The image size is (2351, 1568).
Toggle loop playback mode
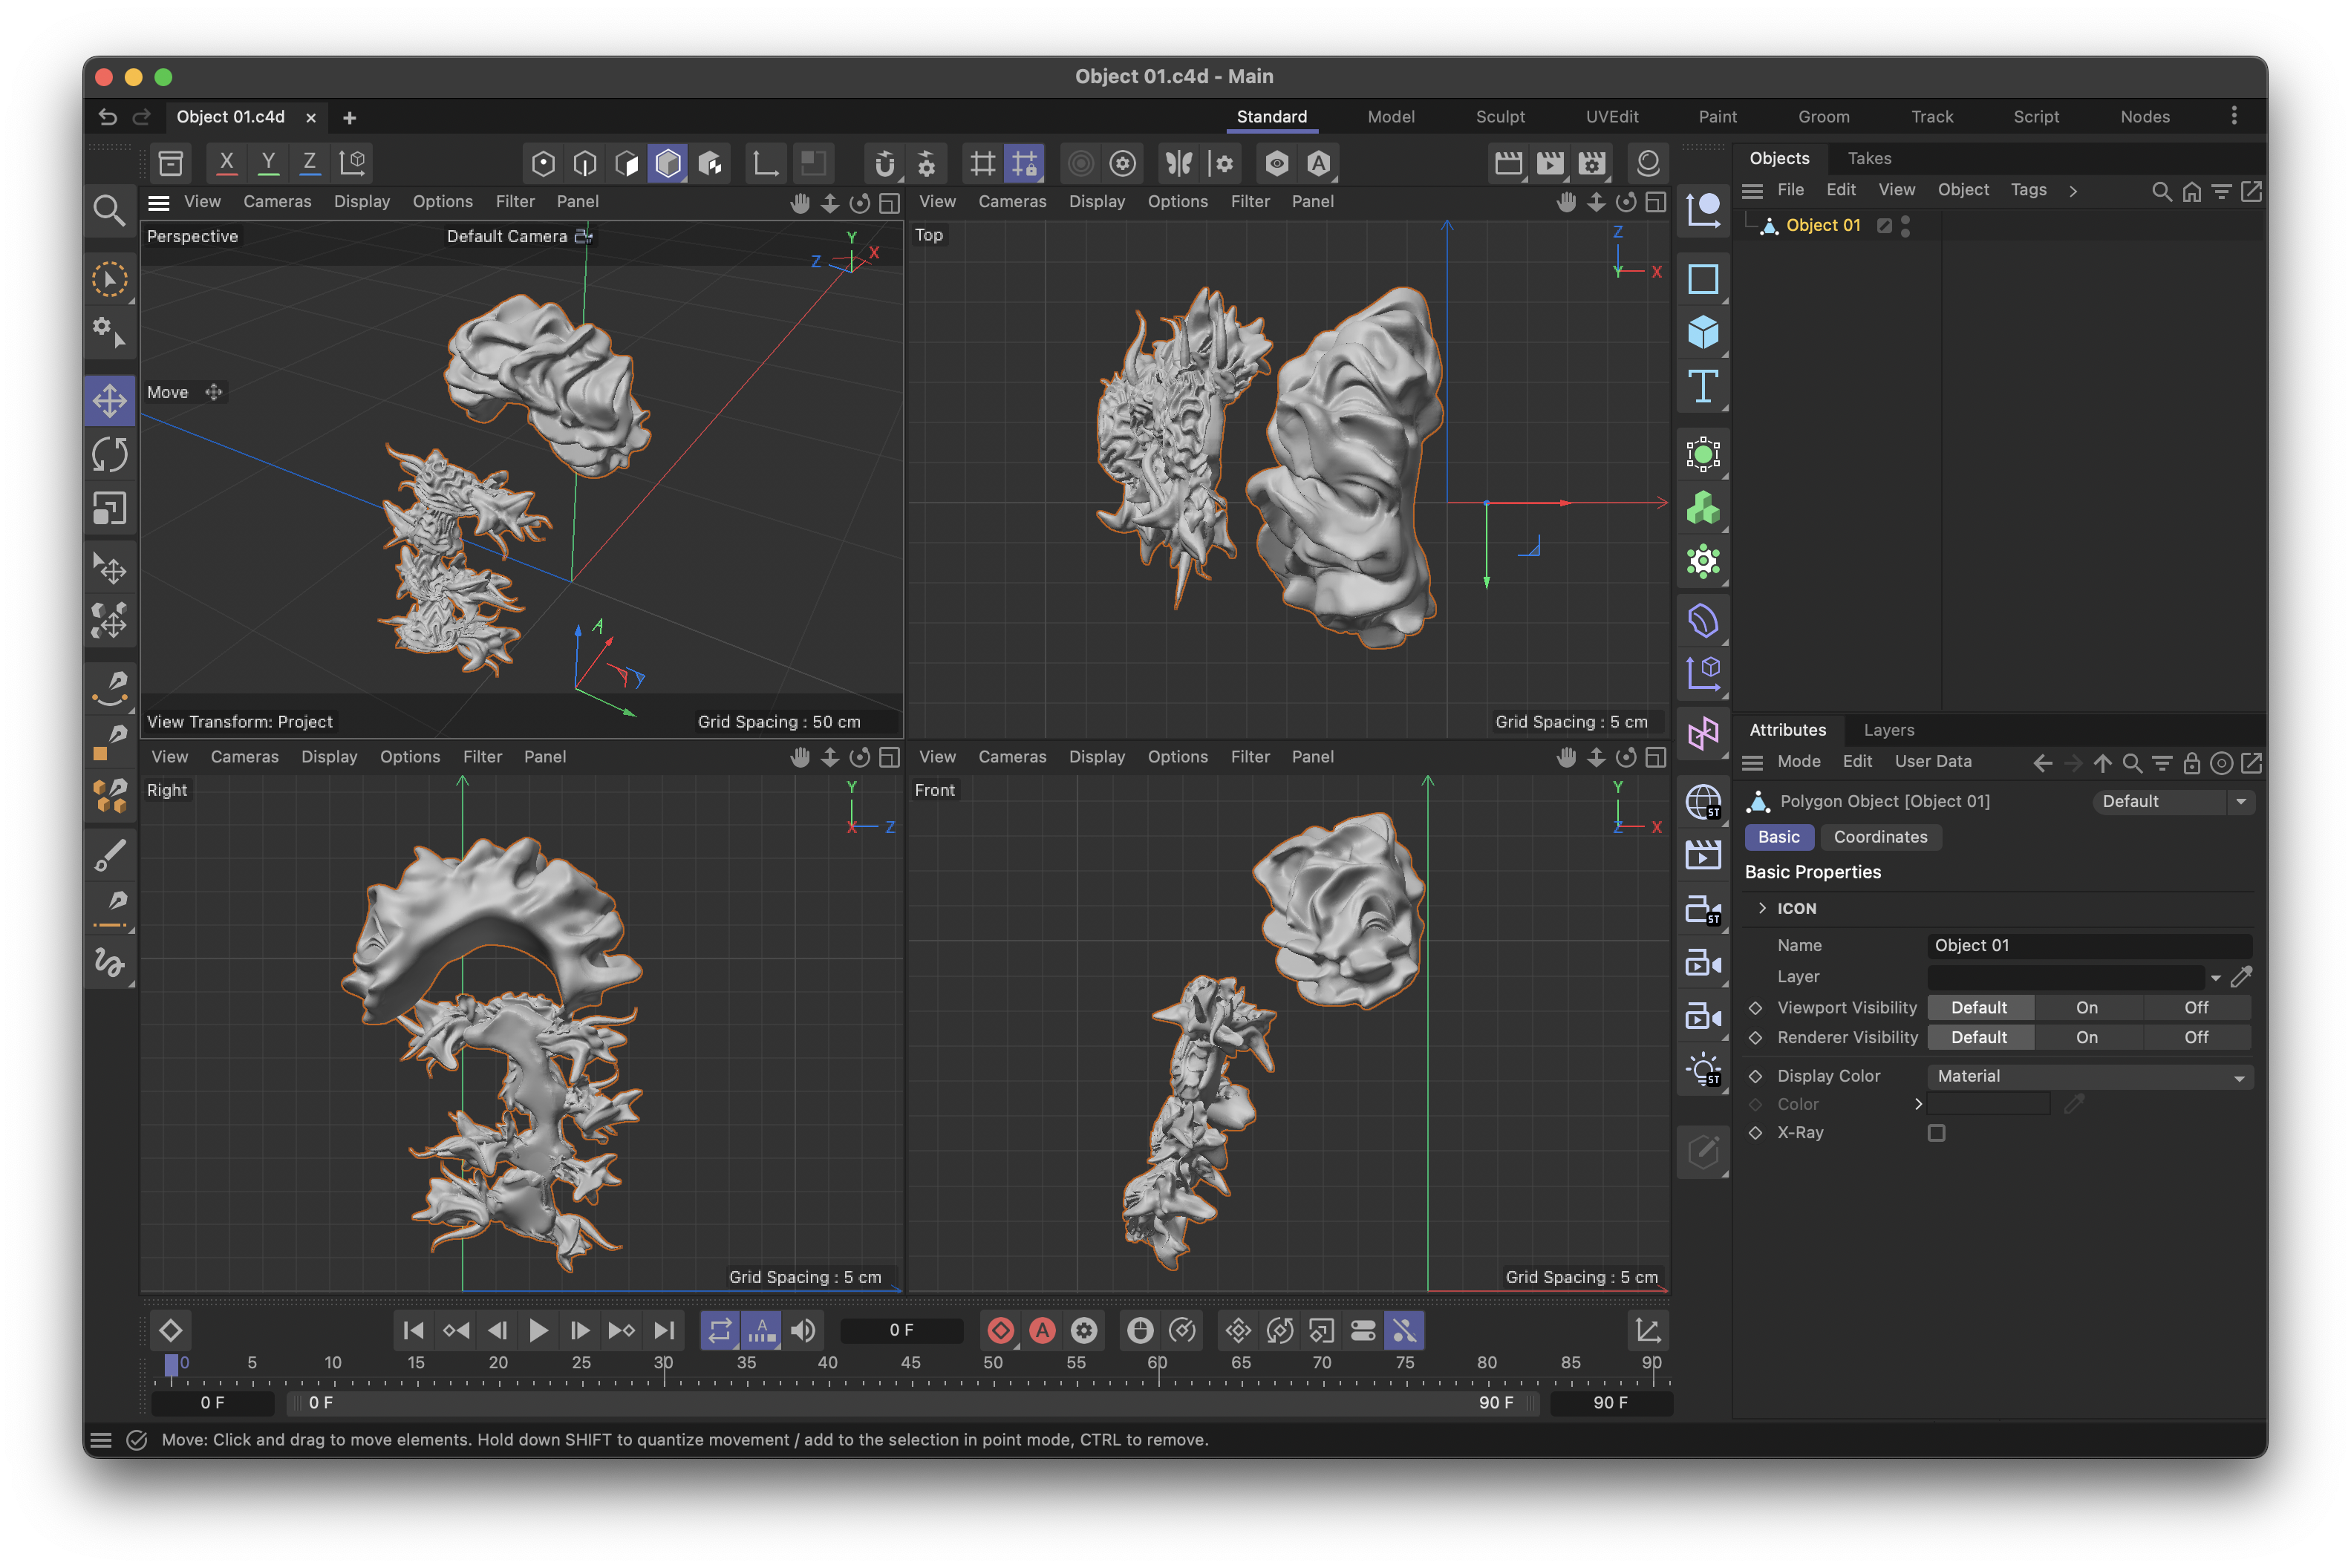pos(720,1330)
